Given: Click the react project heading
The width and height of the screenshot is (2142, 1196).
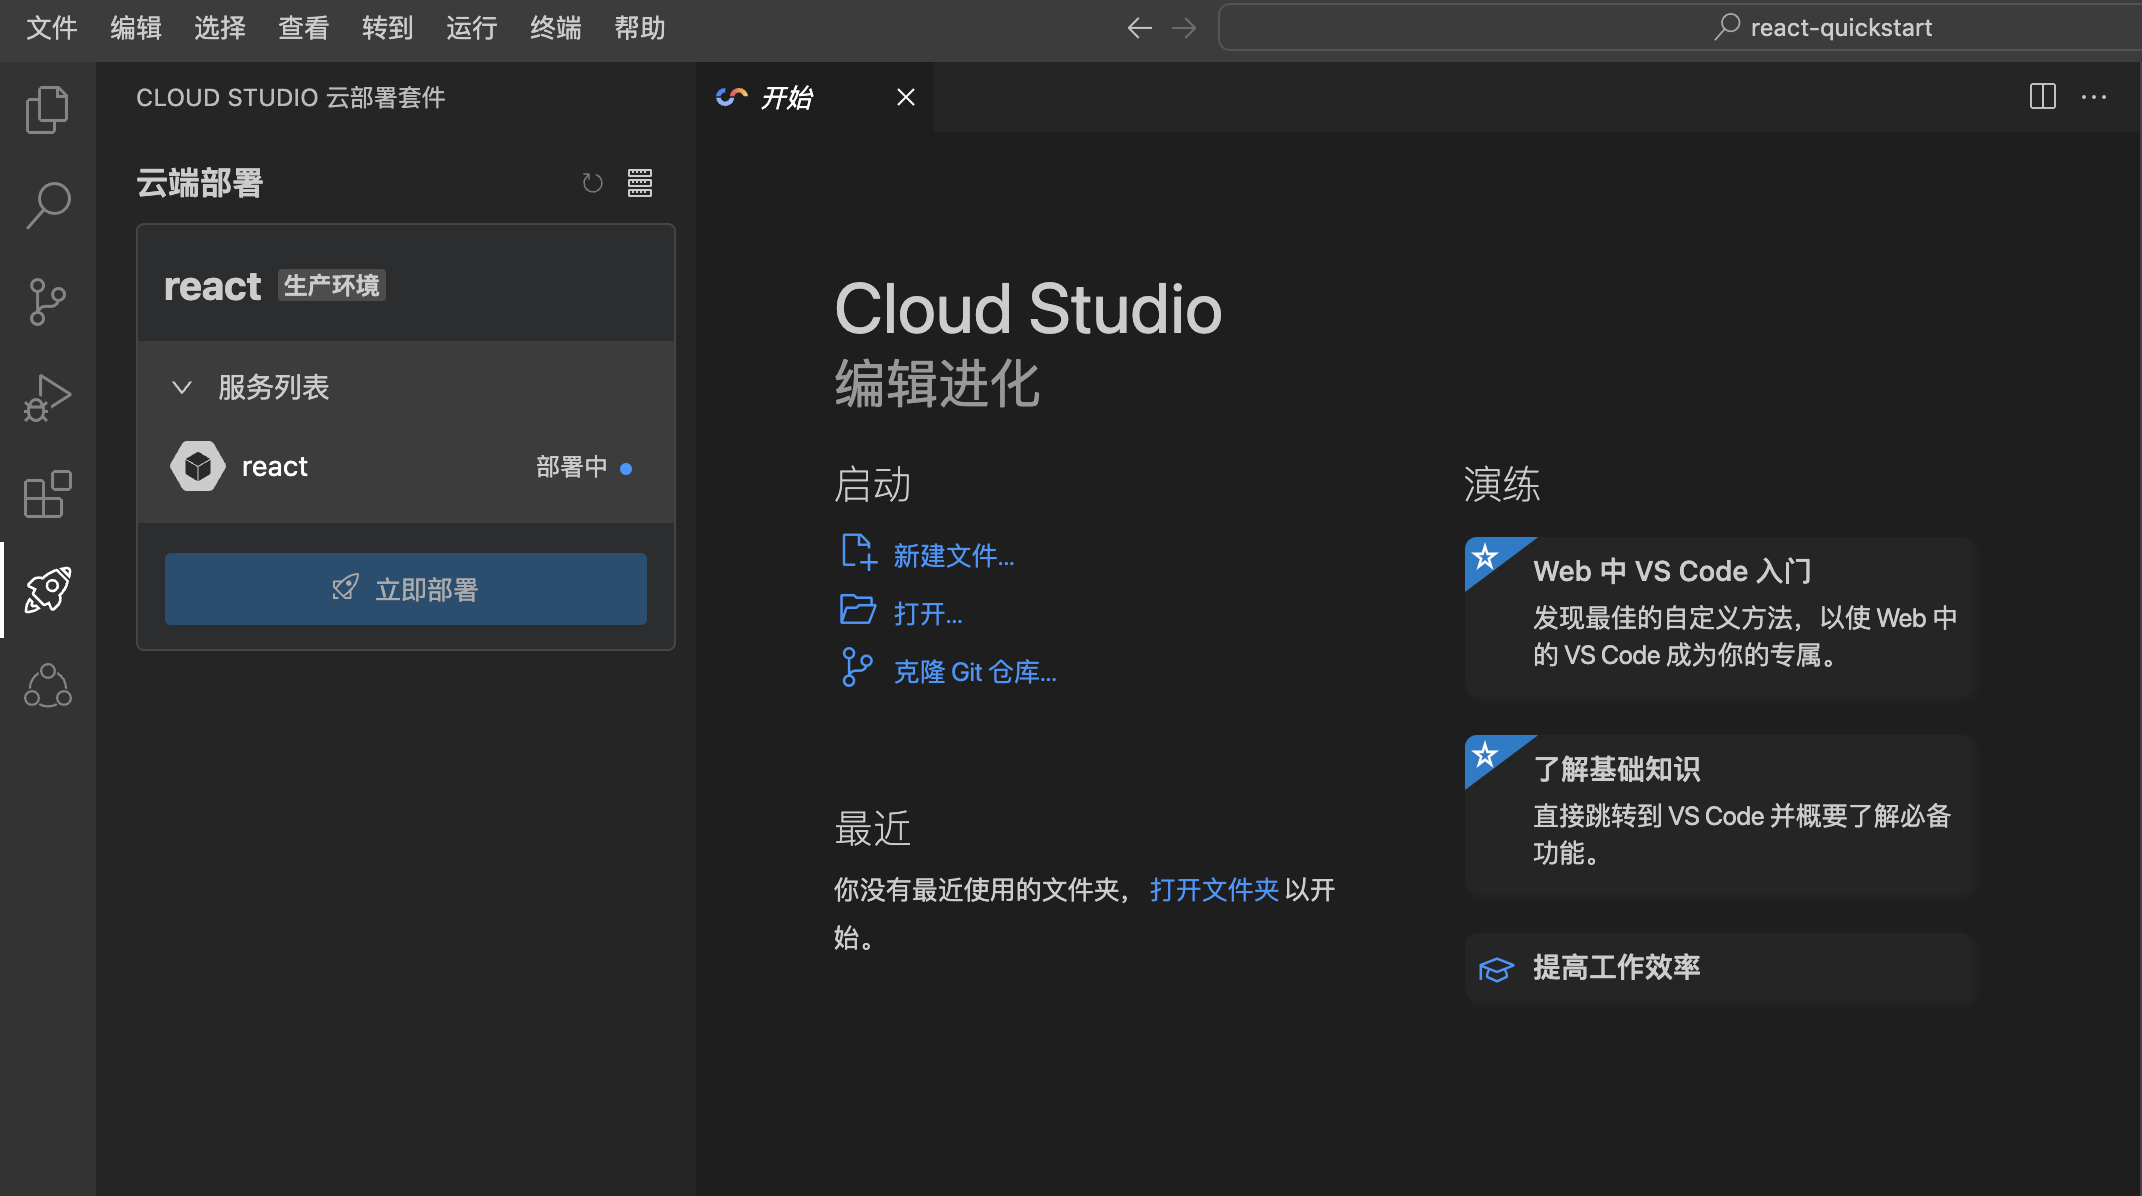Looking at the screenshot, I should click(x=212, y=287).
